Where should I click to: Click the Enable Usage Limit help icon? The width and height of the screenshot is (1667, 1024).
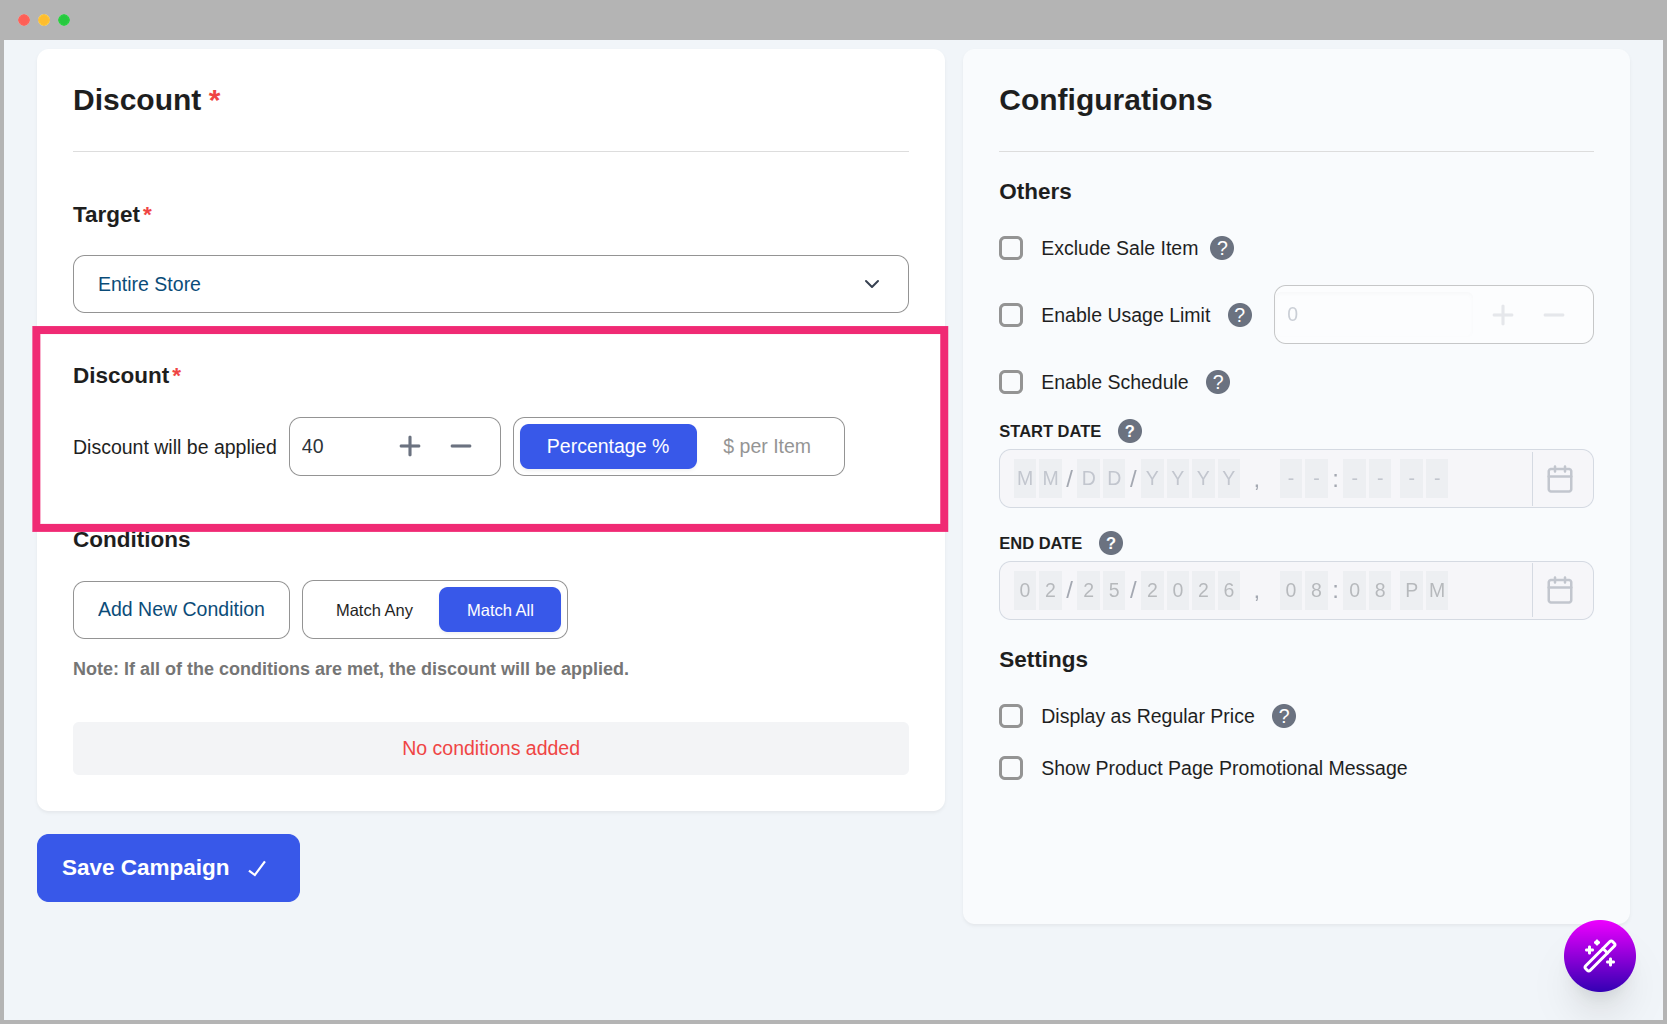click(1239, 315)
